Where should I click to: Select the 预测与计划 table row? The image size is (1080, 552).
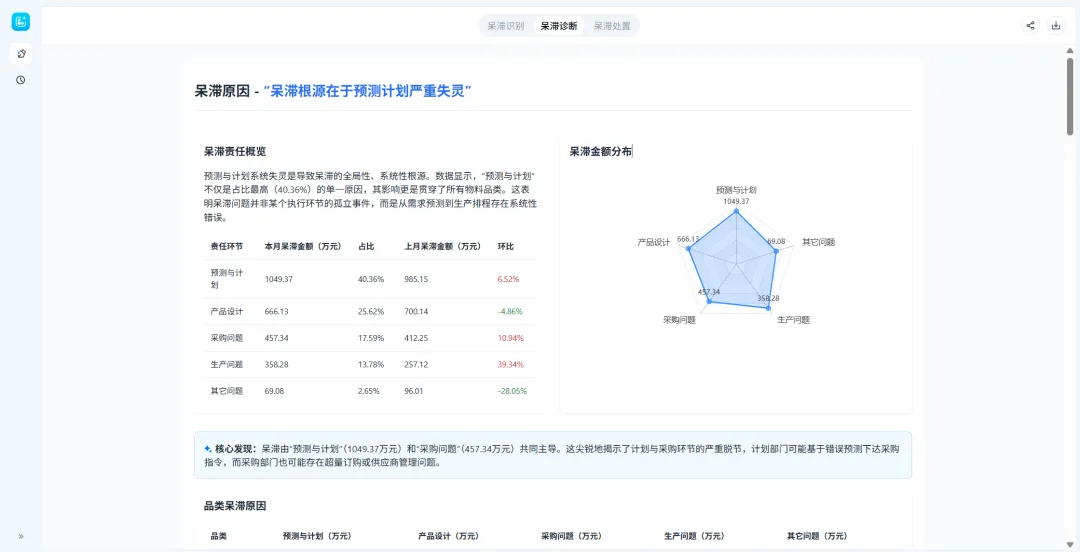pos(370,279)
